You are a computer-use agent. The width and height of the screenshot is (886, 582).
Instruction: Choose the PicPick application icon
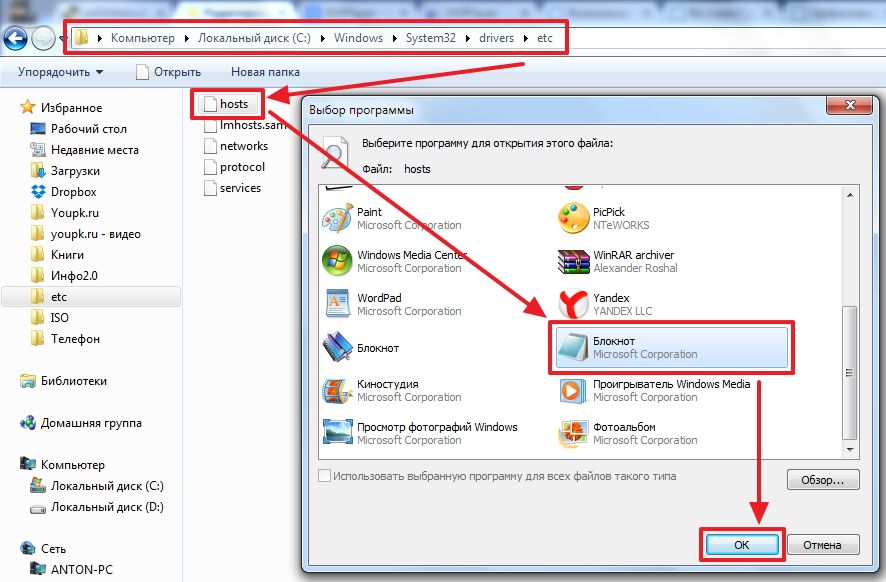coord(573,218)
